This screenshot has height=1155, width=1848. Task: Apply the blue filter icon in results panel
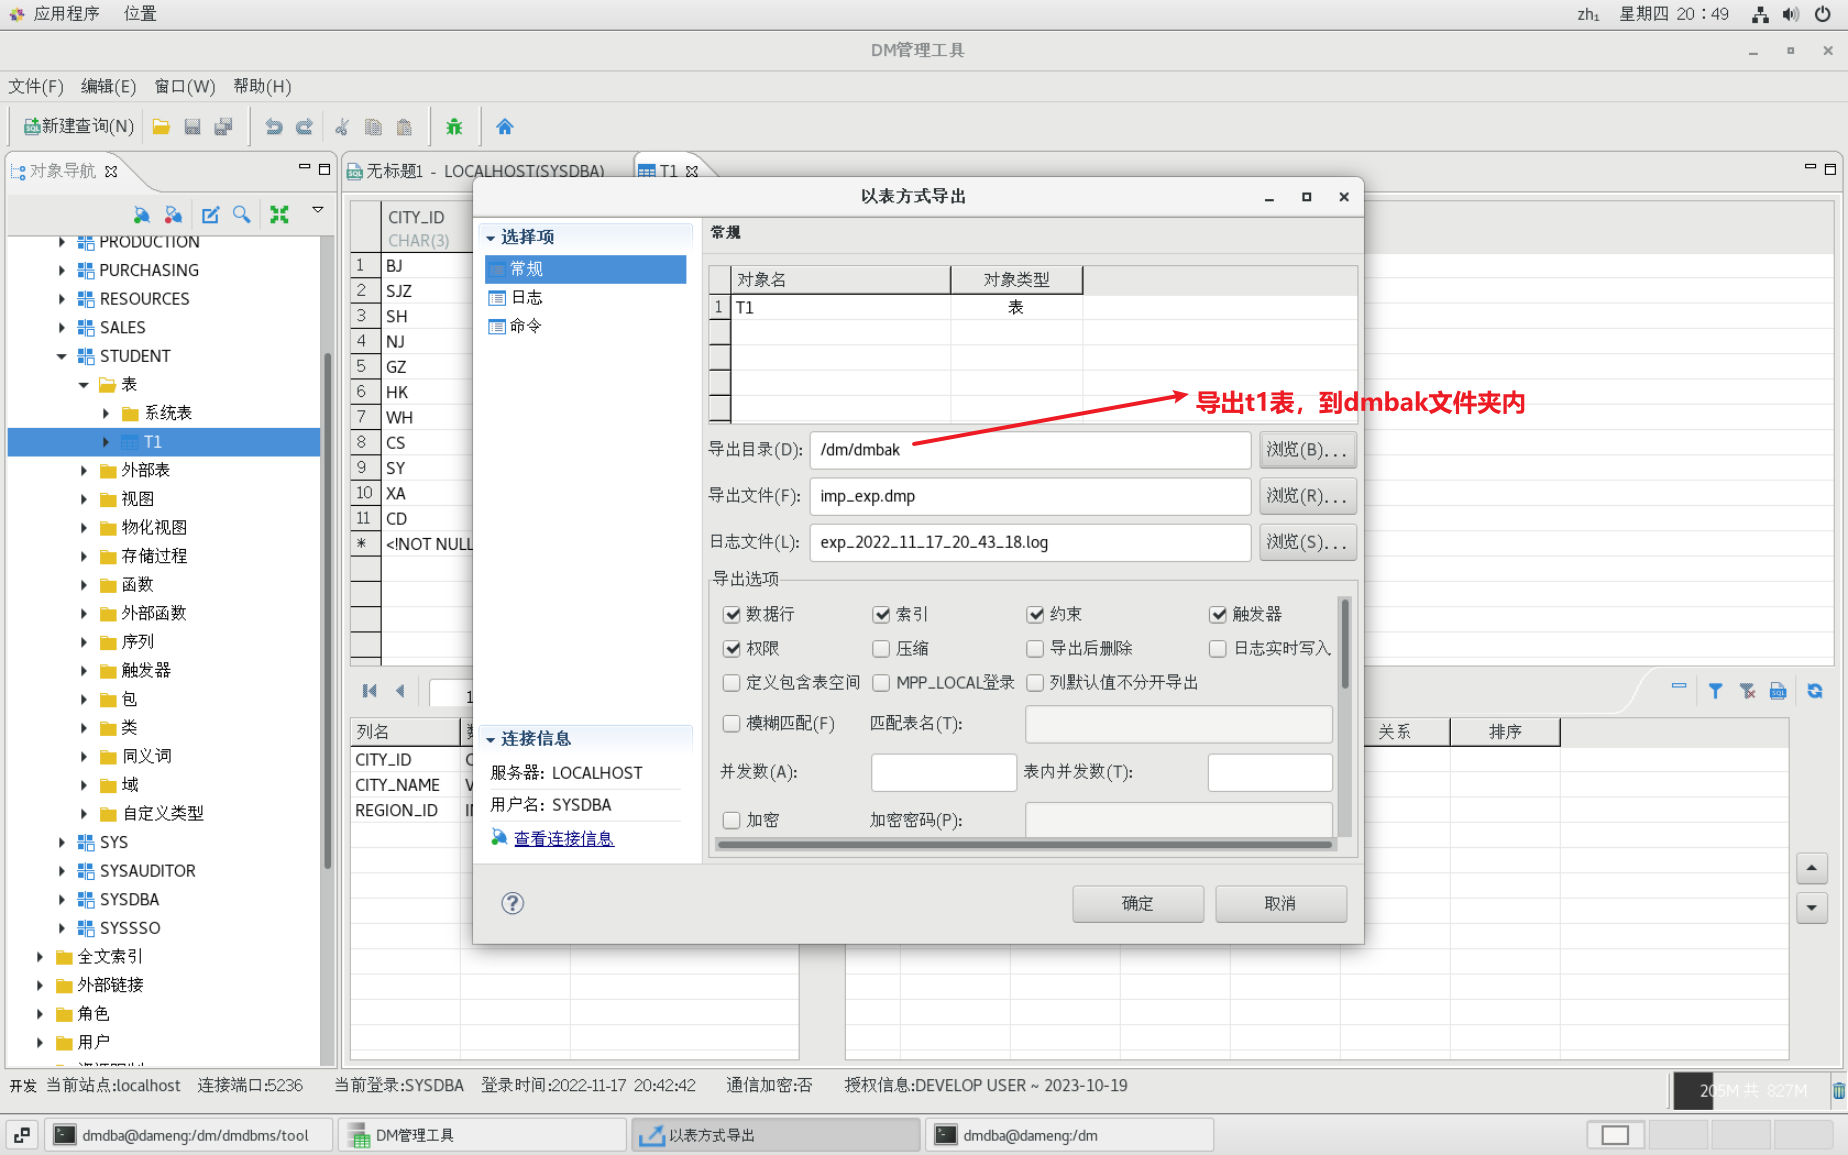click(x=1716, y=690)
